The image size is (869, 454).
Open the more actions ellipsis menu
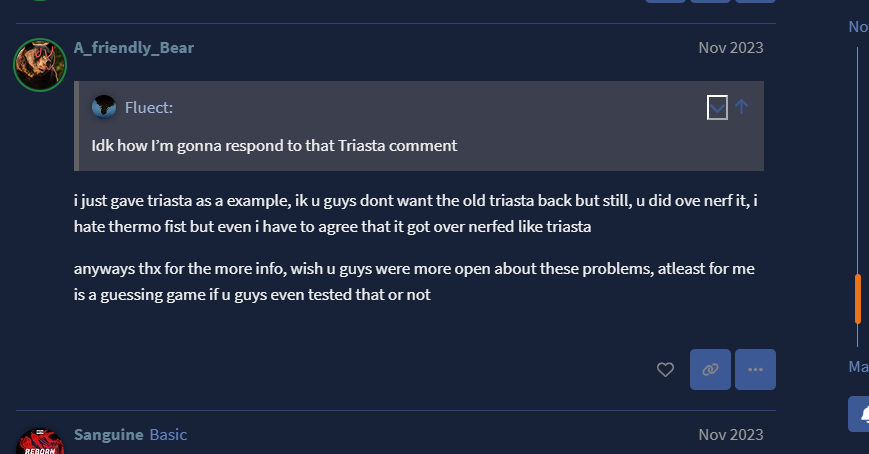(x=755, y=369)
